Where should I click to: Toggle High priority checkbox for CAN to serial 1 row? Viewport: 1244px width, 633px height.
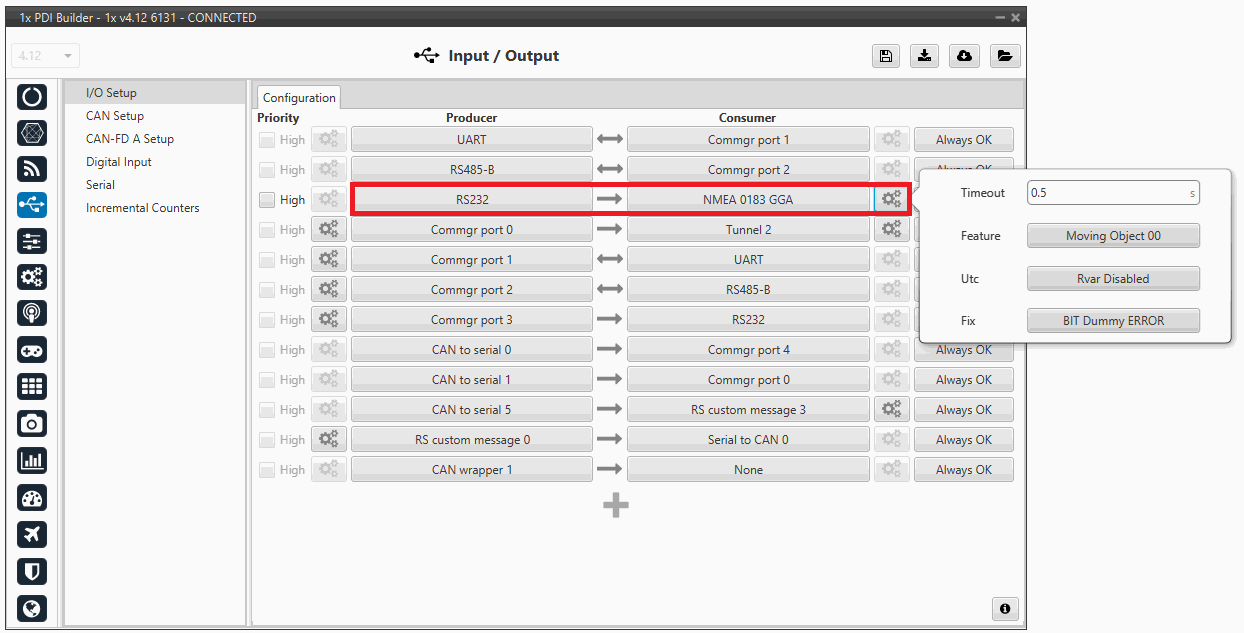[267, 380]
